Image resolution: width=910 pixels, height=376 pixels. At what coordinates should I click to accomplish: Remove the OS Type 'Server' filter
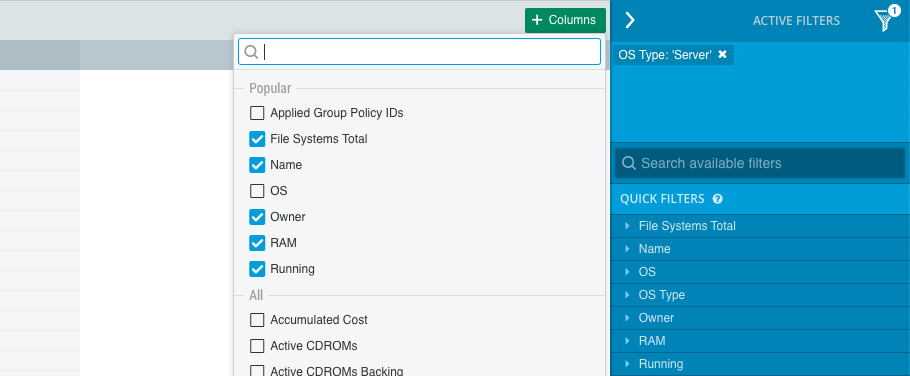pyautogui.click(x=723, y=54)
